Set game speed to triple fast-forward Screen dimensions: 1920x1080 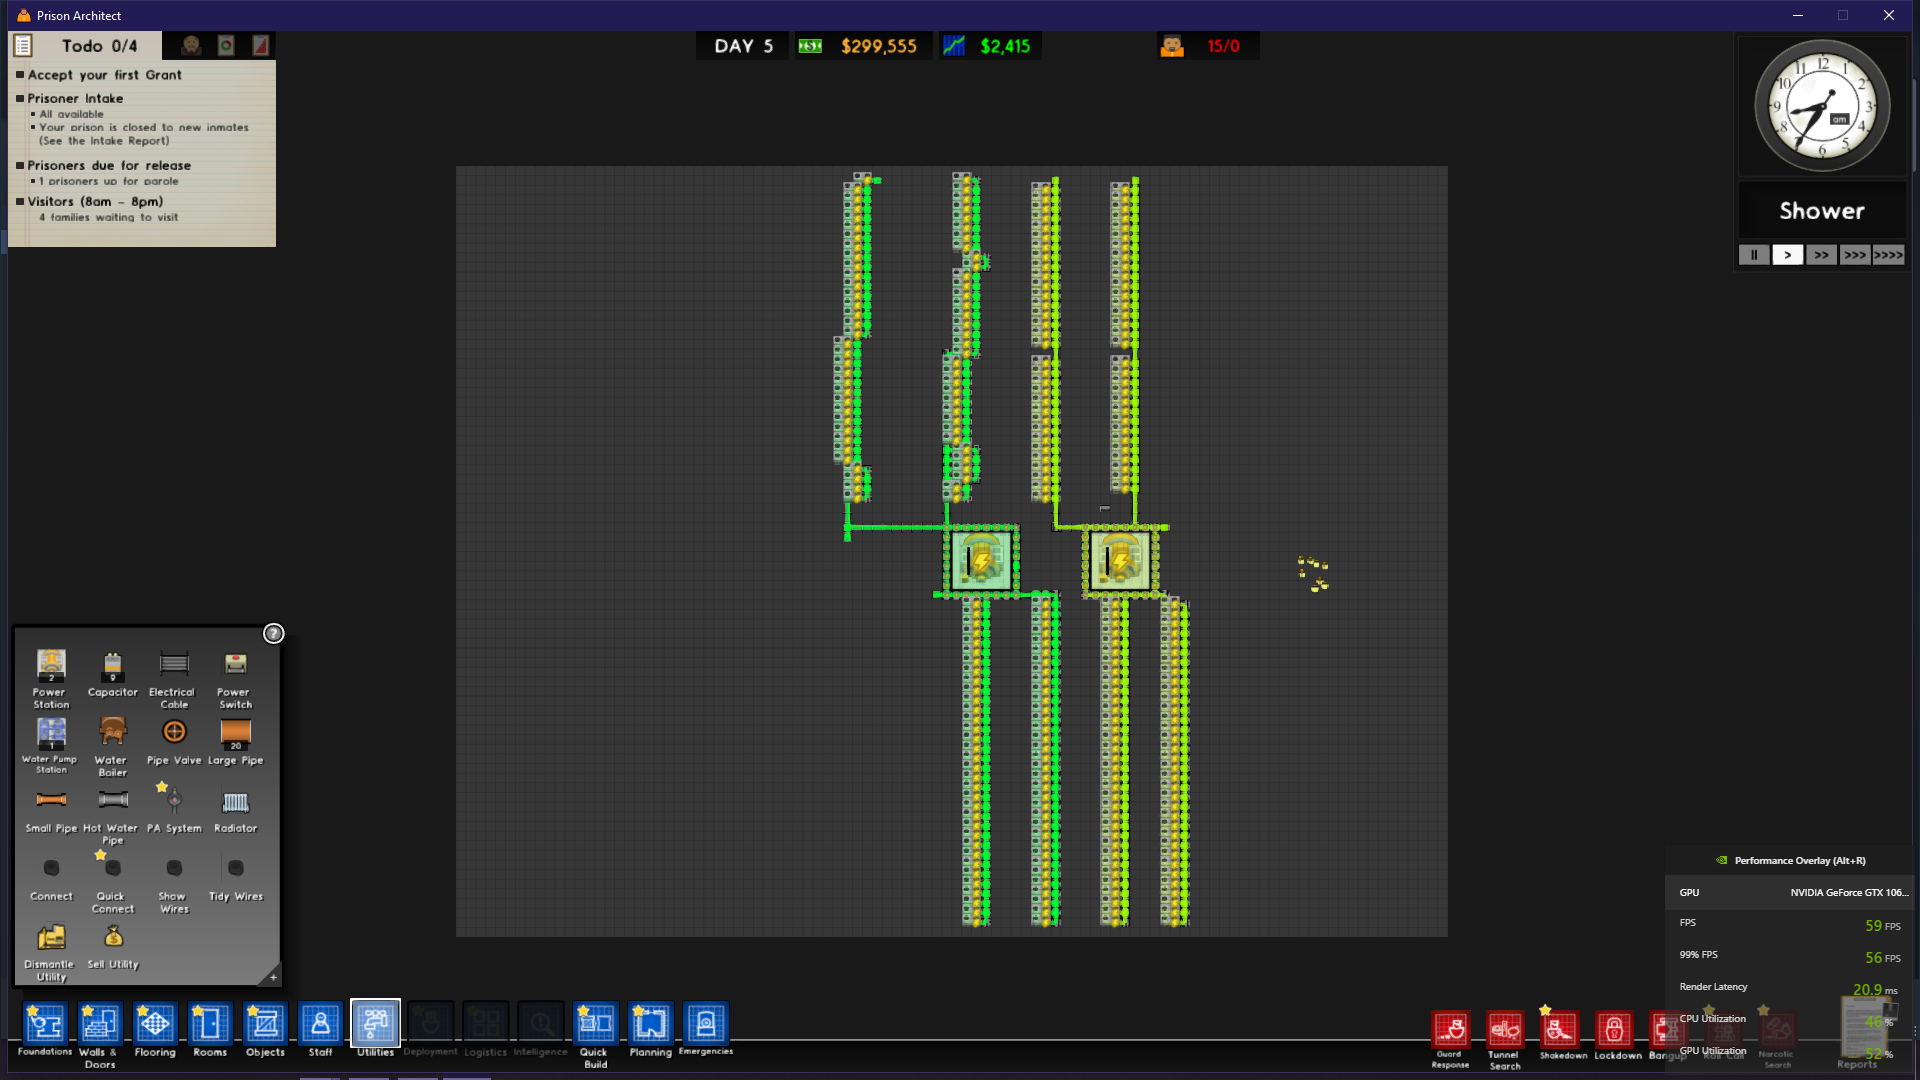[1855, 255]
